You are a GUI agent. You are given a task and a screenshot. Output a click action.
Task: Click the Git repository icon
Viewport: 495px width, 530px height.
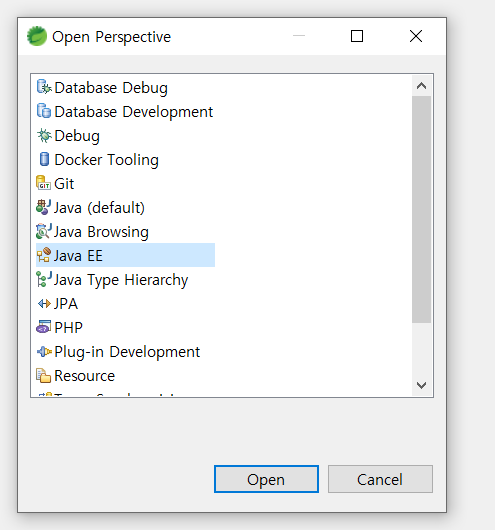[44, 183]
